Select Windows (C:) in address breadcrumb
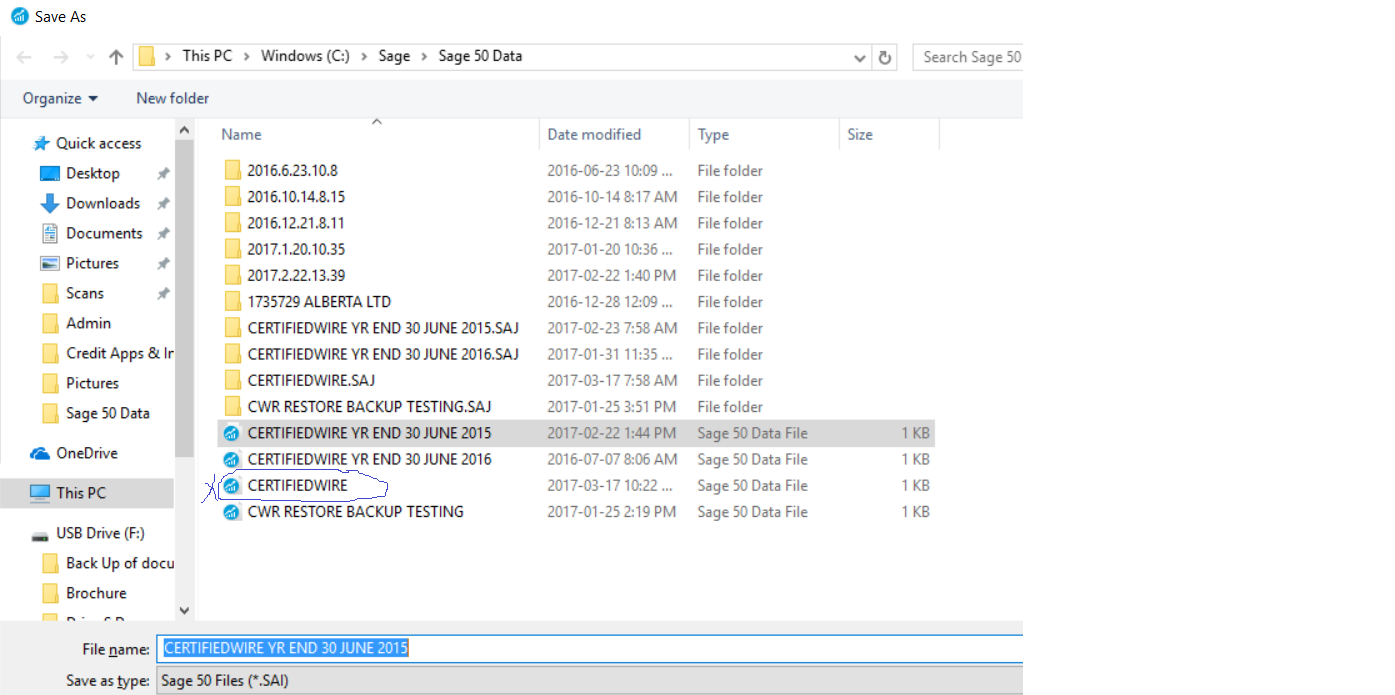This screenshot has height=695, width=1395. pyautogui.click(x=305, y=56)
